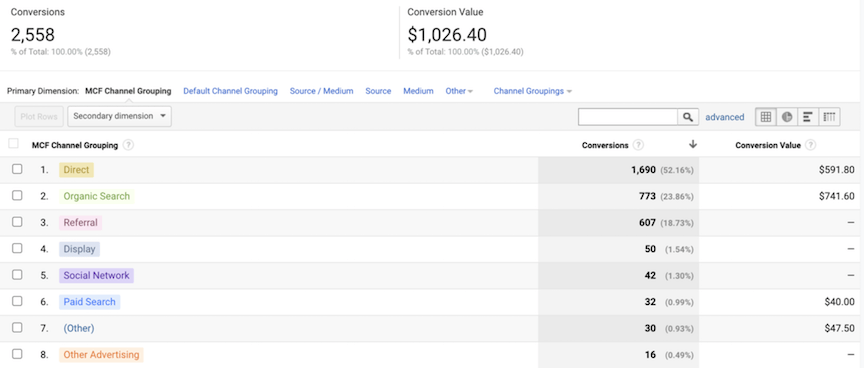Open the Channel Groupings dropdown
This screenshot has height=368, width=864.
[x=532, y=91]
